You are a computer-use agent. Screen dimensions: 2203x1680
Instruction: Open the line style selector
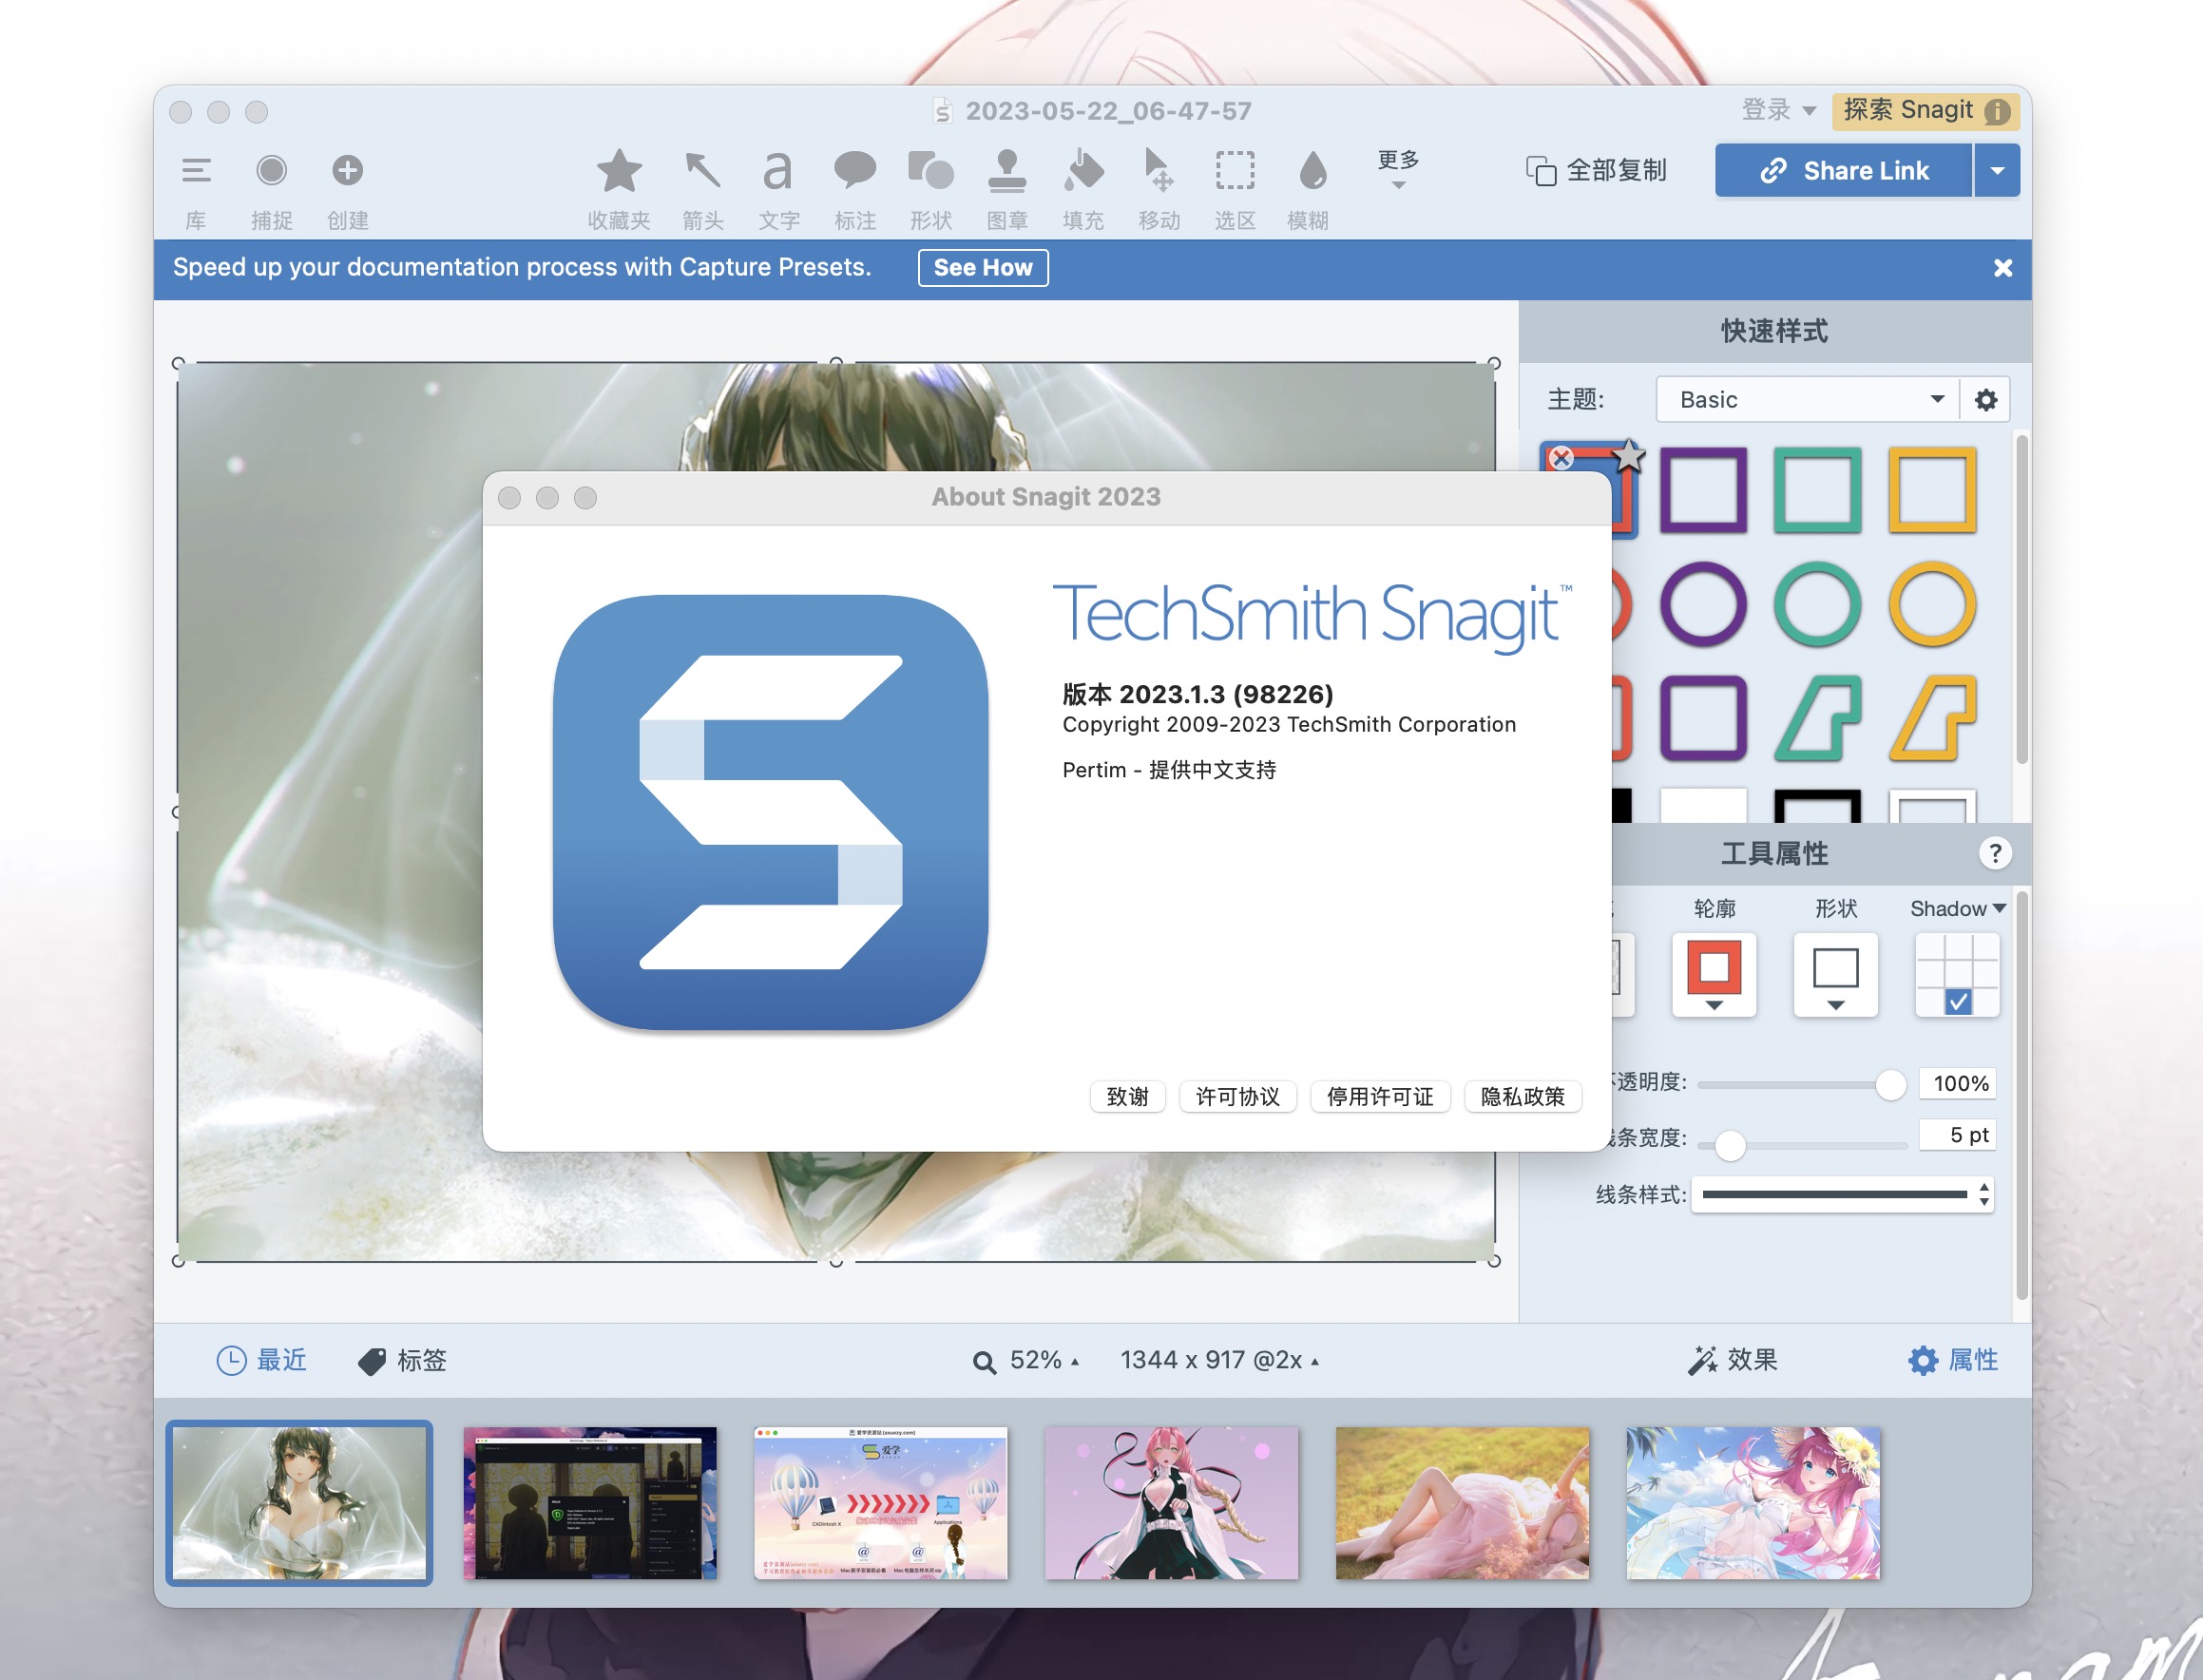1842,1194
